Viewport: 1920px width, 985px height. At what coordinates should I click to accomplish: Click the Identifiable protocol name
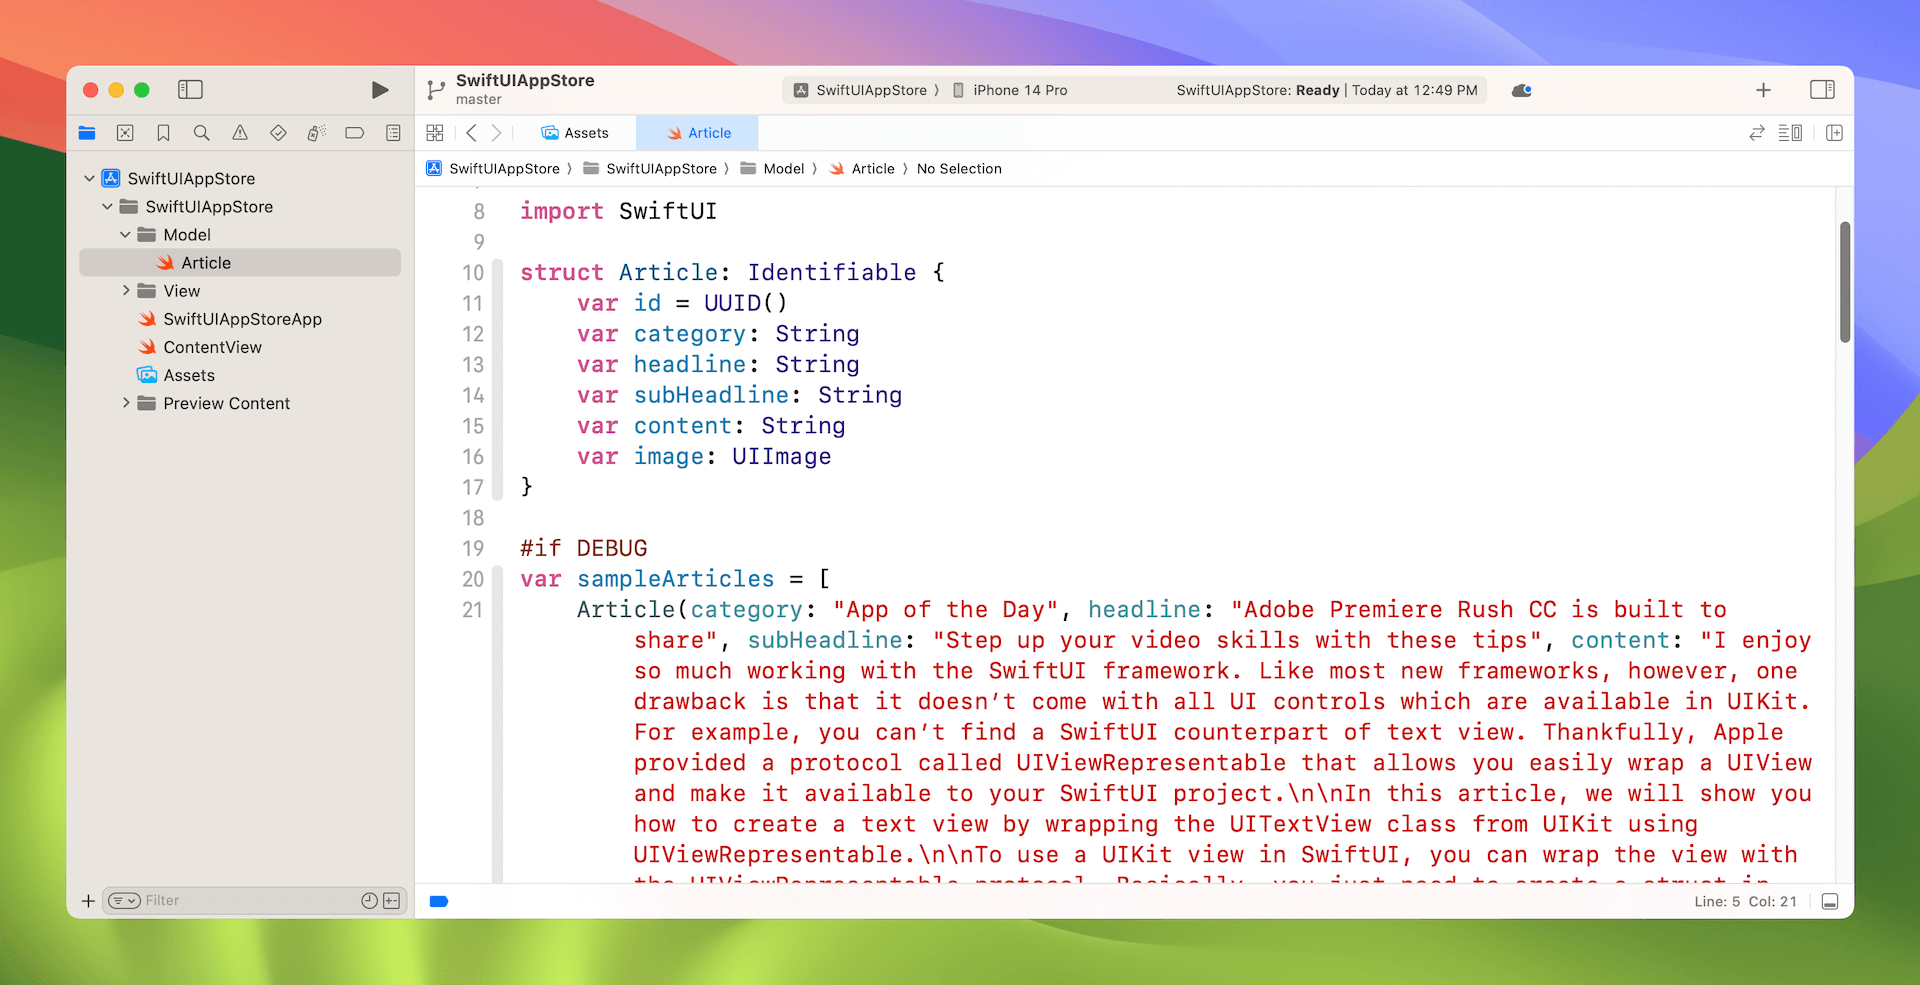point(832,273)
